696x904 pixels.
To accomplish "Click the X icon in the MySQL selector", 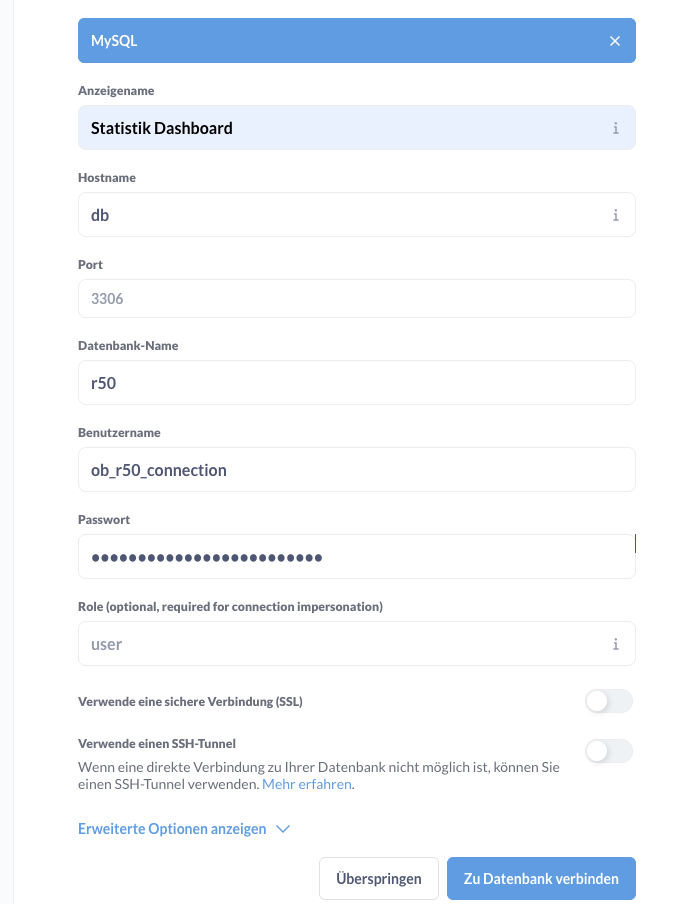I will pyautogui.click(x=615, y=41).
